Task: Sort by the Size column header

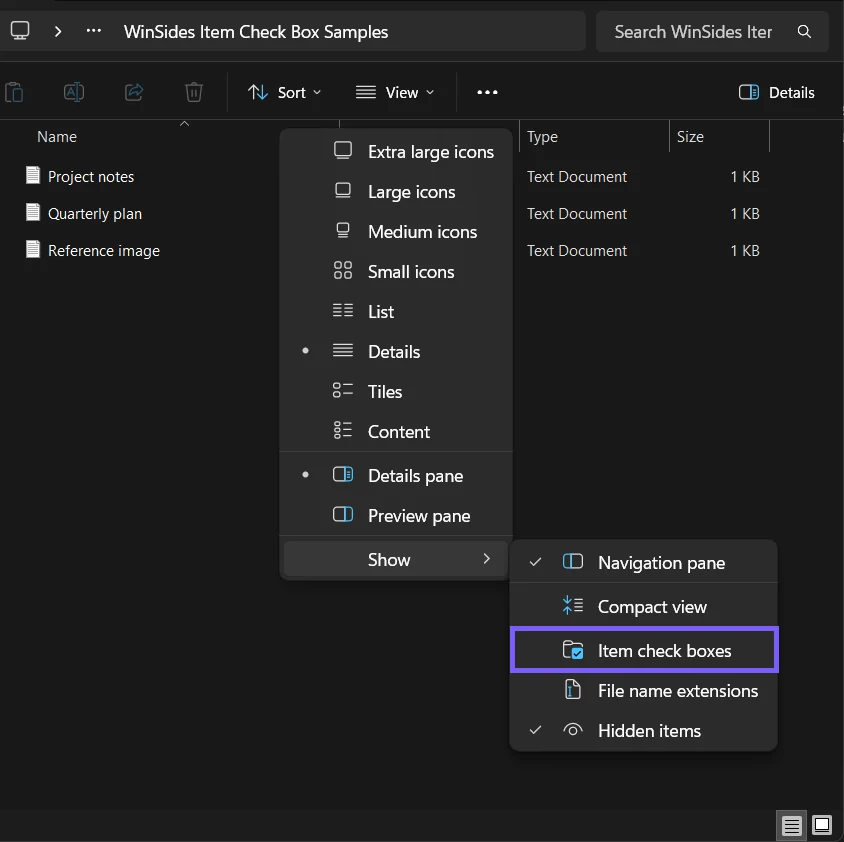Action: [690, 137]
